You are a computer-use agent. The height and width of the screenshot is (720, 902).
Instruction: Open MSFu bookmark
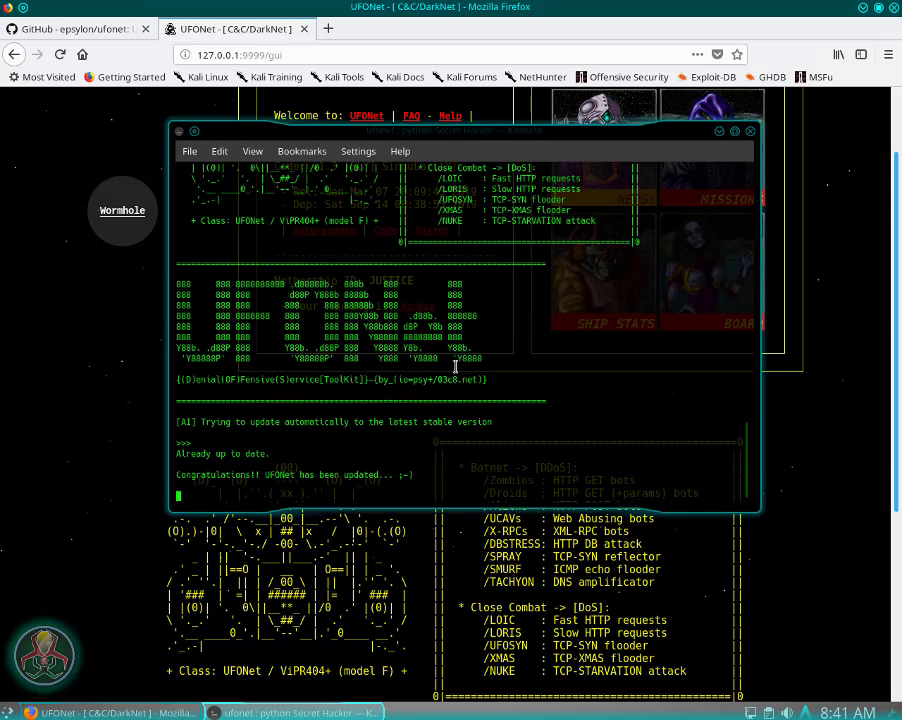coord(814,77)
